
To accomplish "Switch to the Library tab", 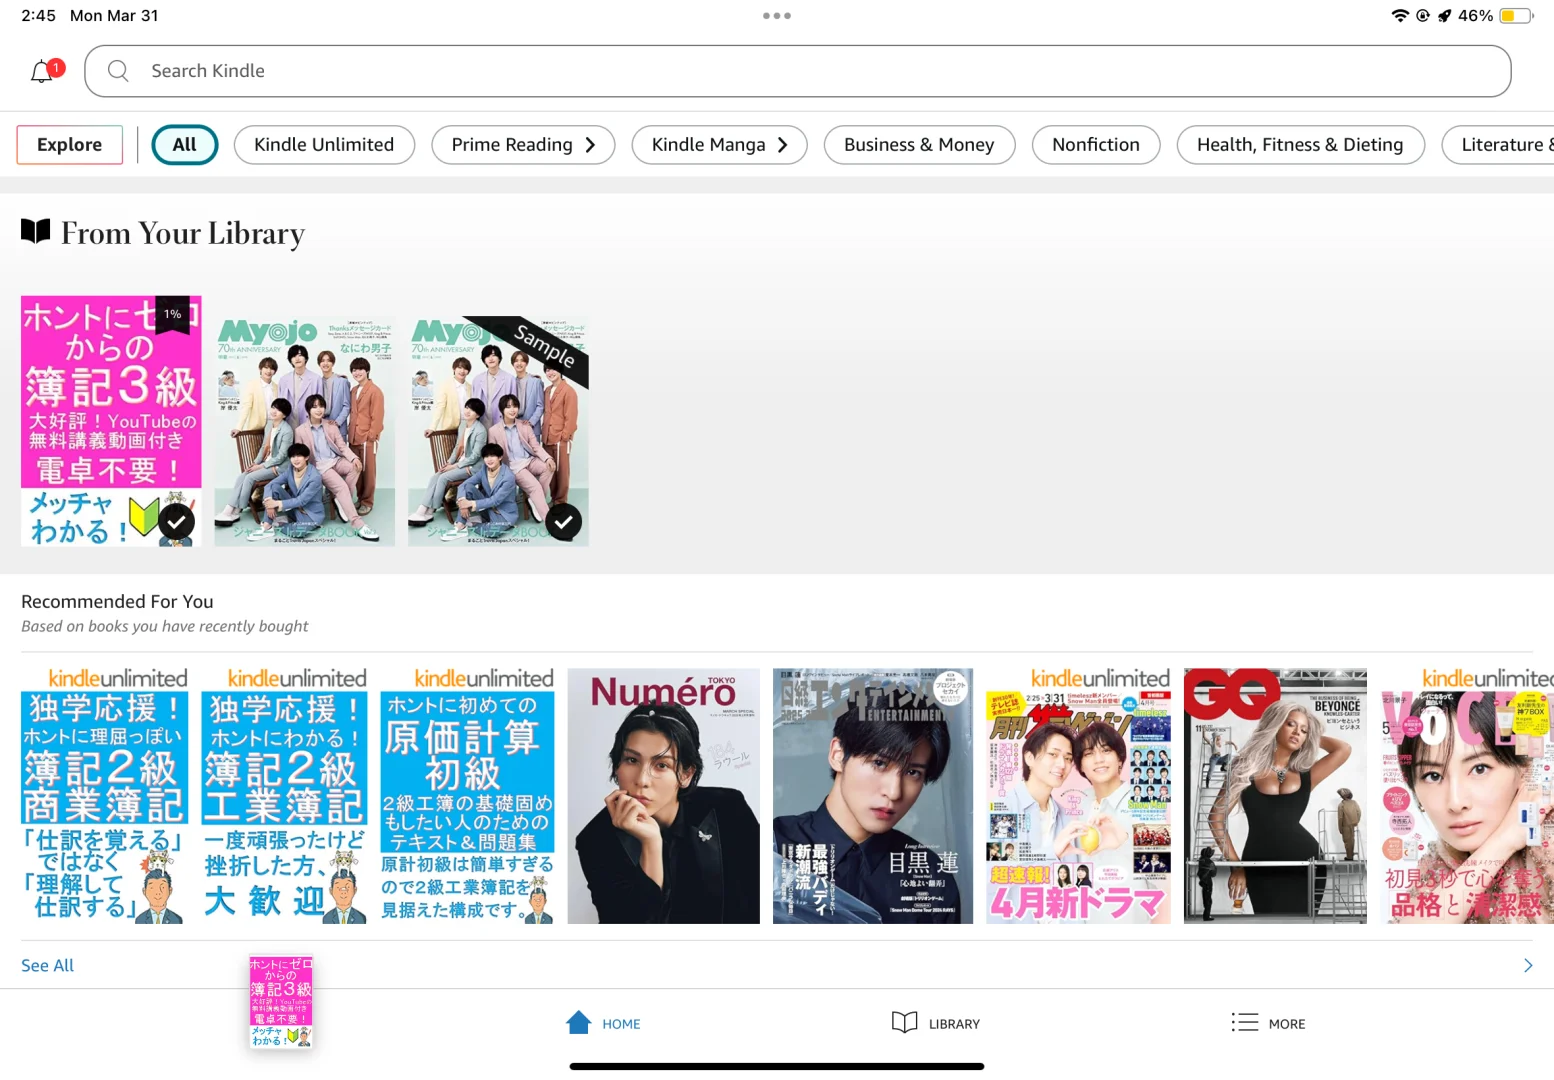I will [935, 1023].
